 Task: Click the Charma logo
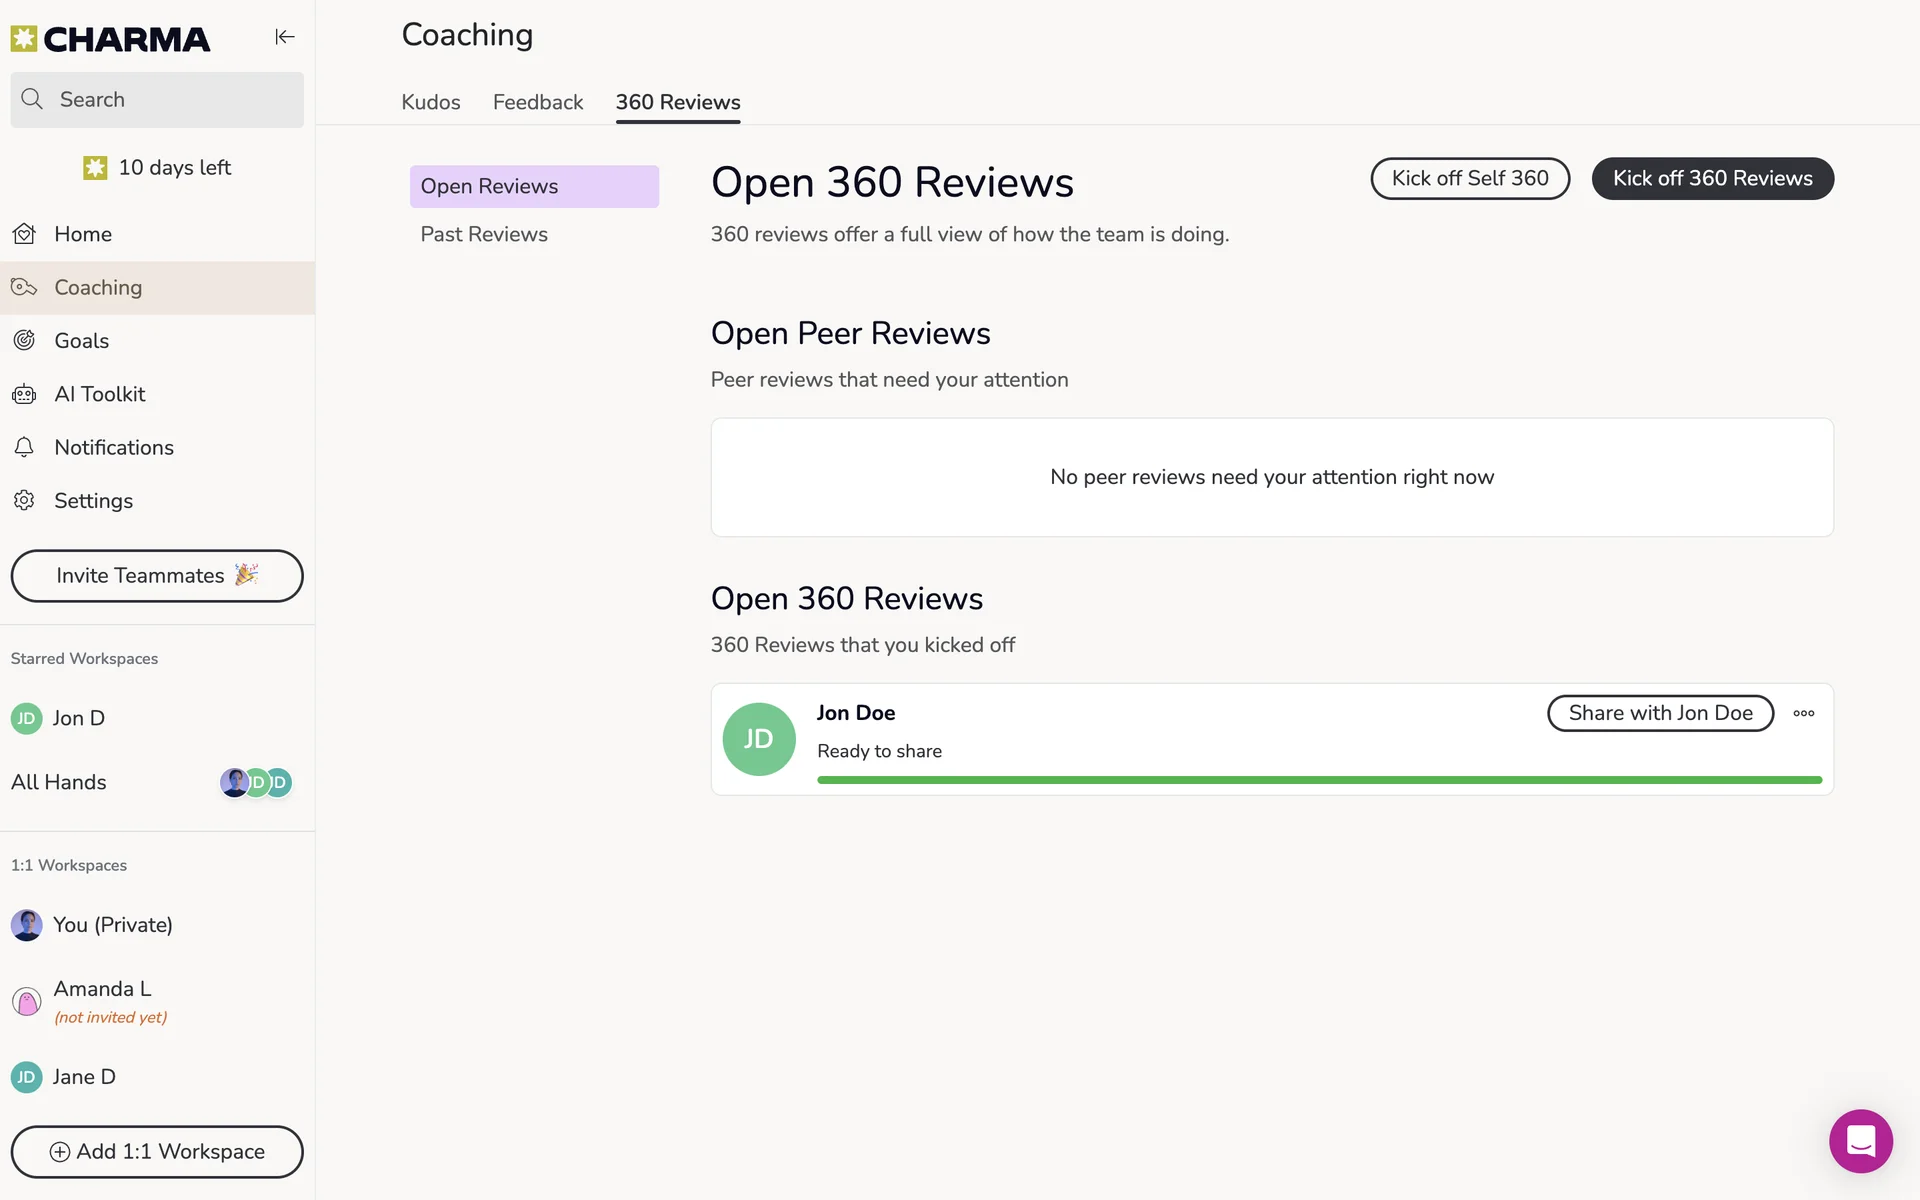click(110, 39)
